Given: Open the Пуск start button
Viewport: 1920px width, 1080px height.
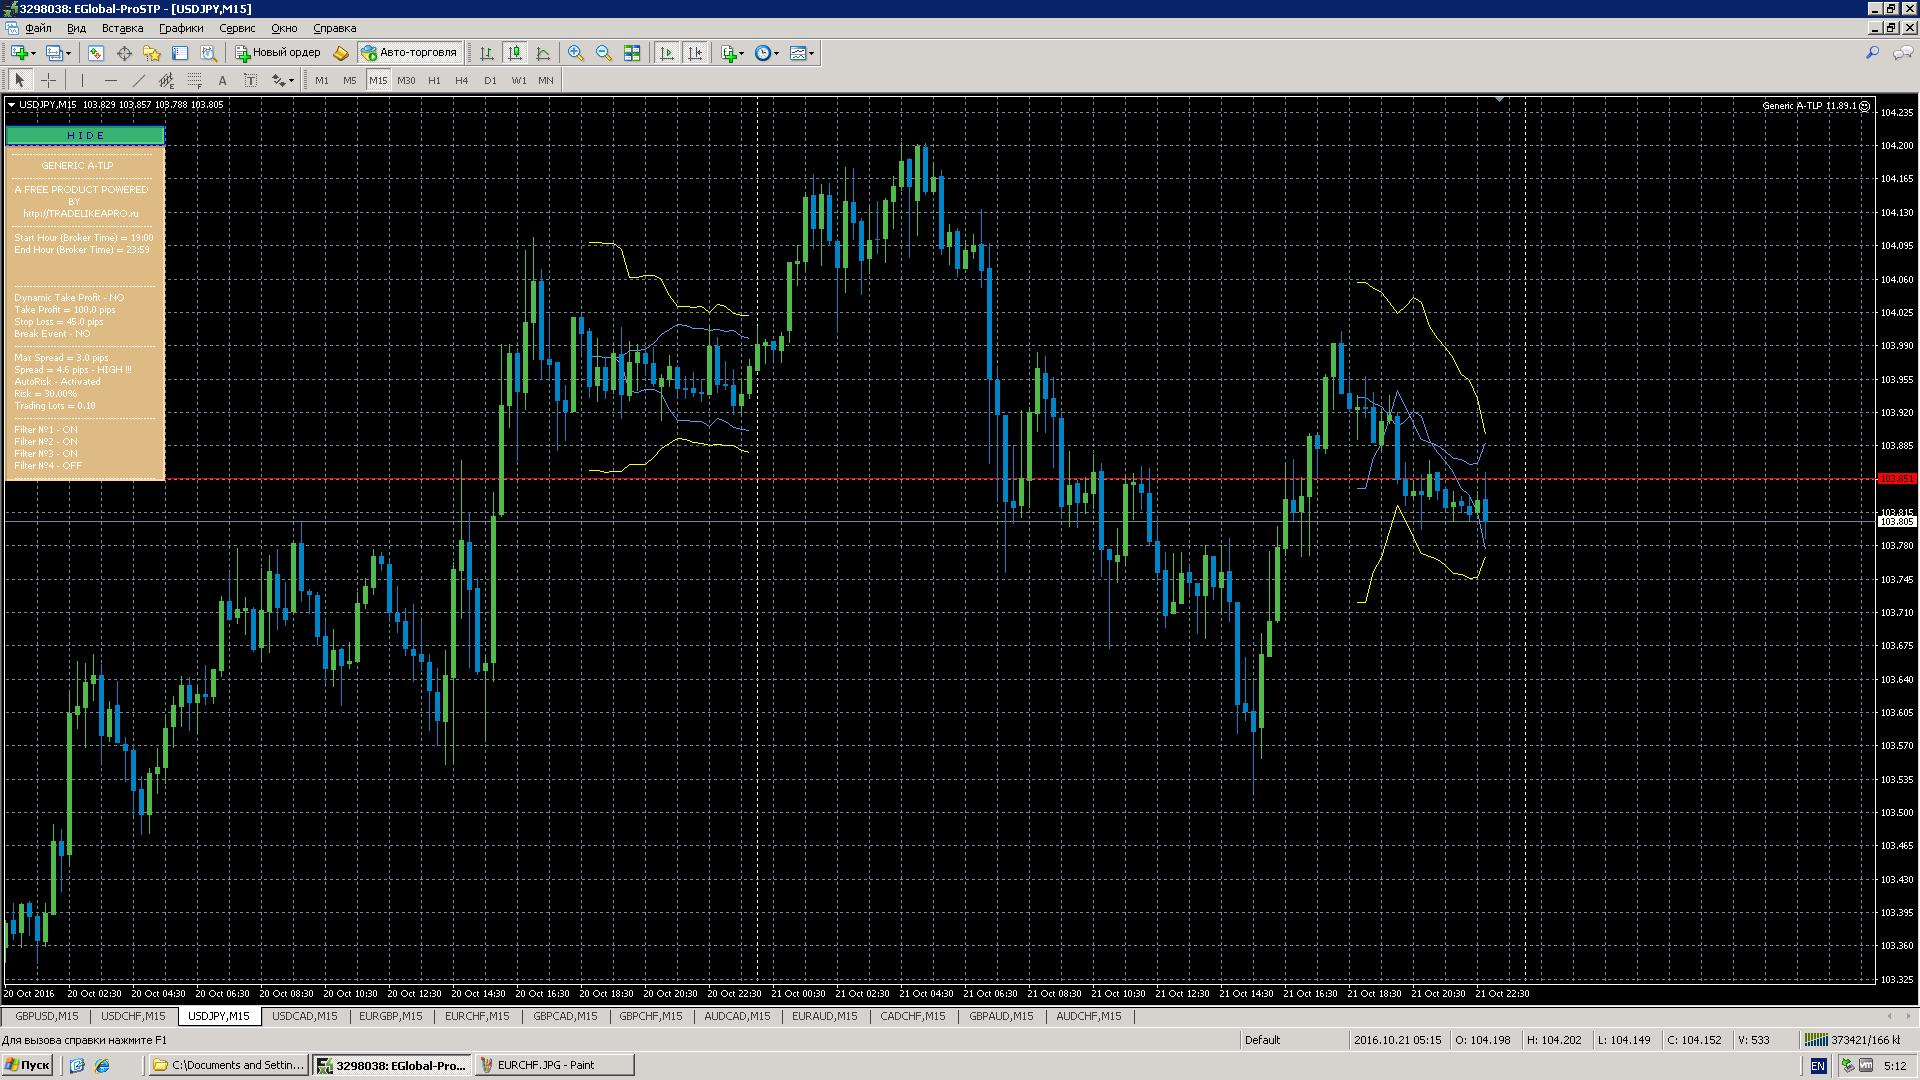Looking at the screenshot, I should click(28, 1065).
